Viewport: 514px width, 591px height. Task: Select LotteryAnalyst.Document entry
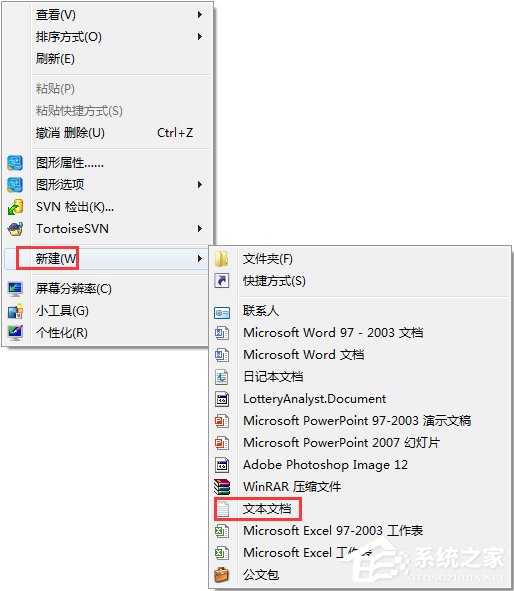tap(360, 399)
